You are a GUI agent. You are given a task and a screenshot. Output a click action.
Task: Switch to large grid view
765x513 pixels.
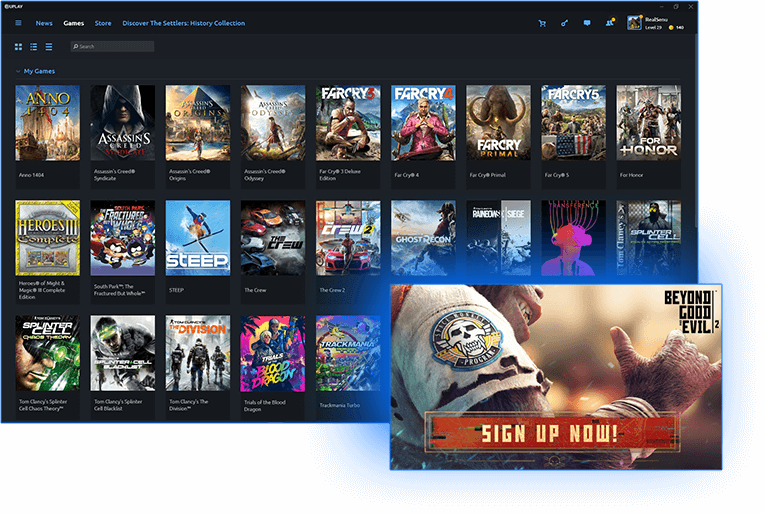[x=19, y=47]
